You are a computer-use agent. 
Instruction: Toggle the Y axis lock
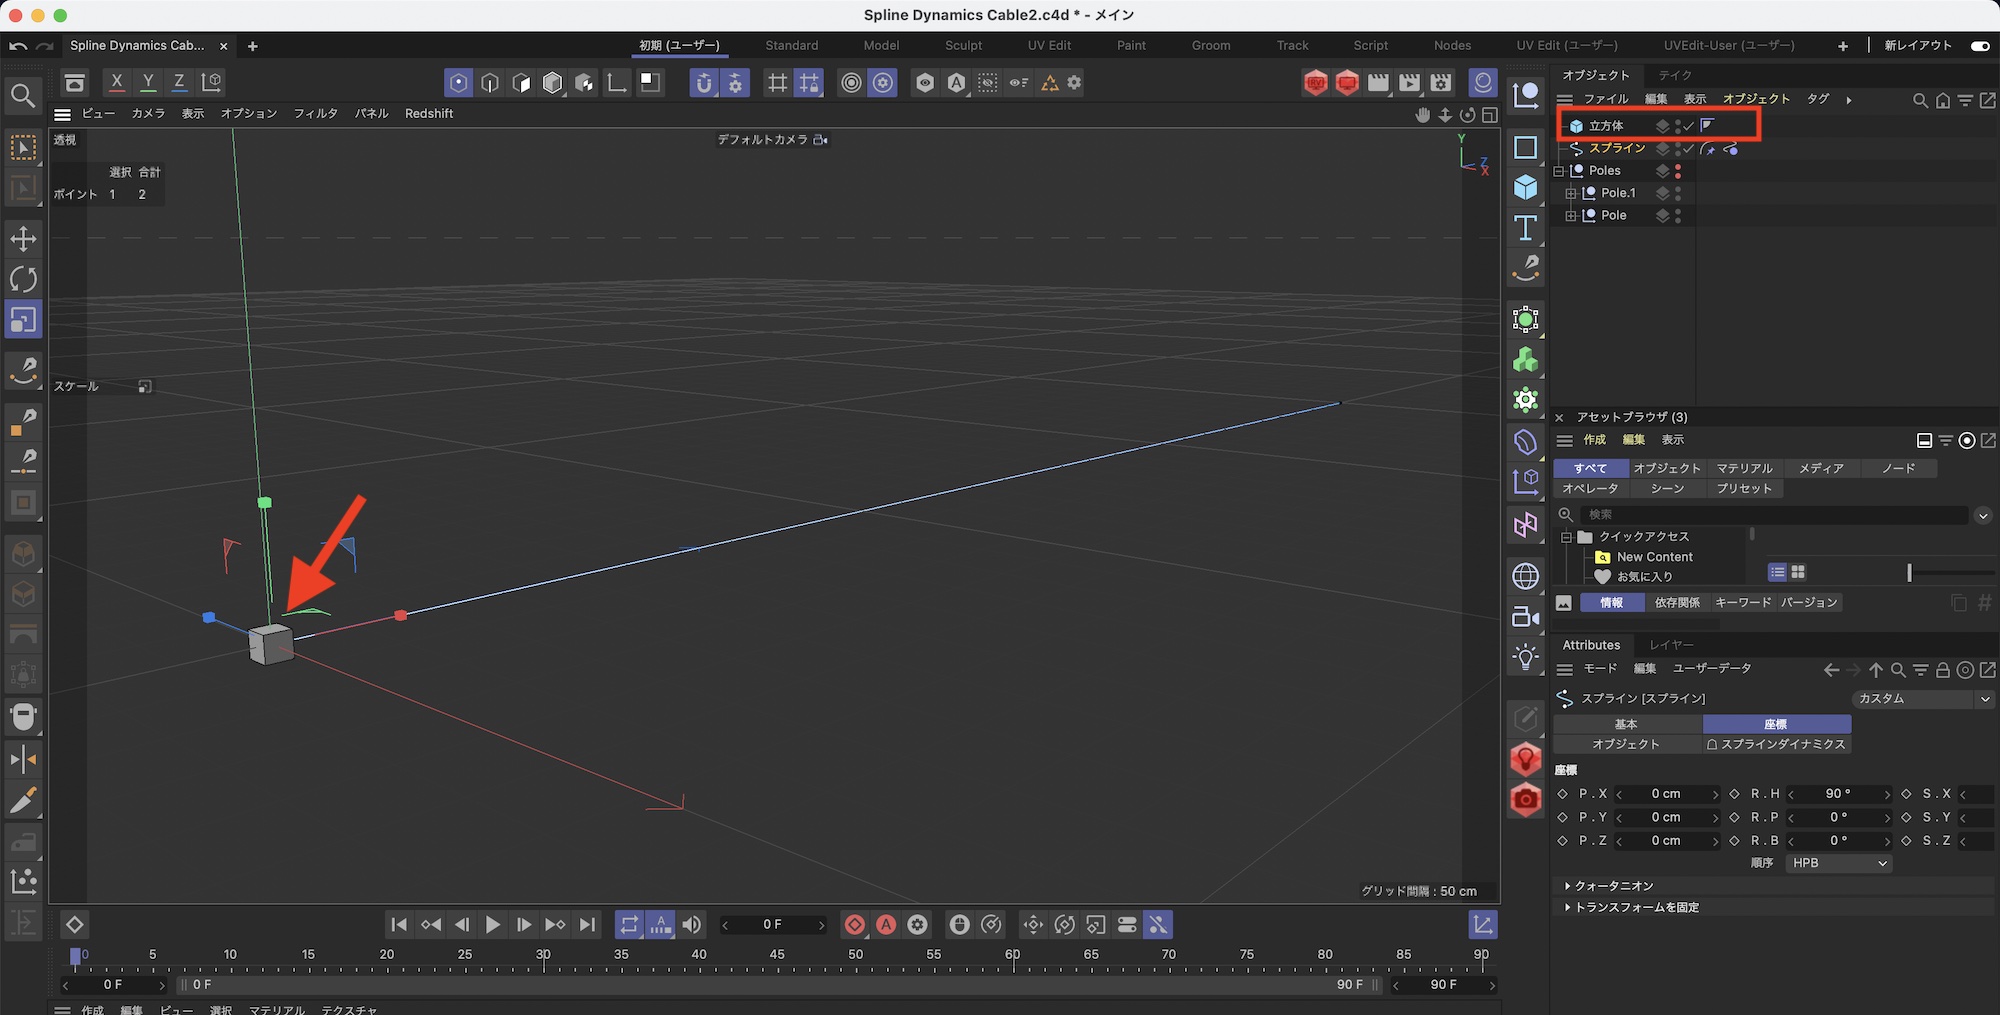click(x=148, y=82)
